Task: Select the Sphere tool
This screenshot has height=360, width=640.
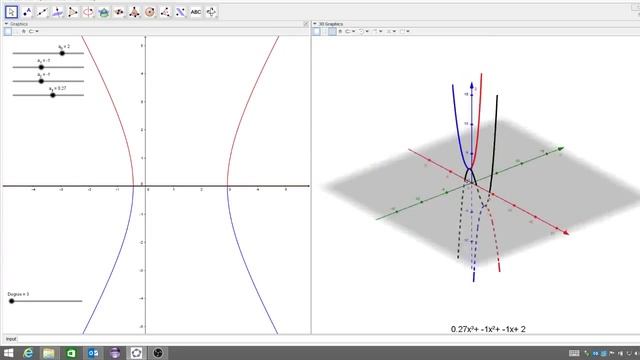Action: coord(150,12)
